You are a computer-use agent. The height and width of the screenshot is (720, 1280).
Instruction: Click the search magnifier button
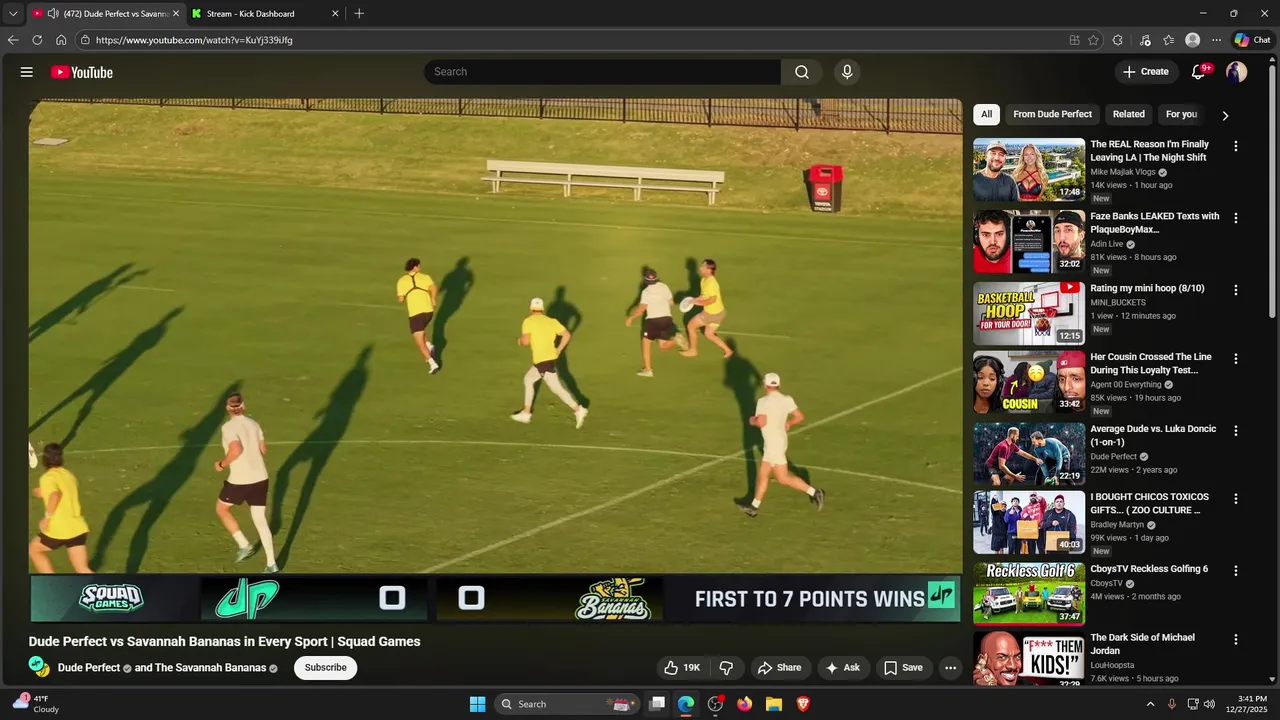802,72
